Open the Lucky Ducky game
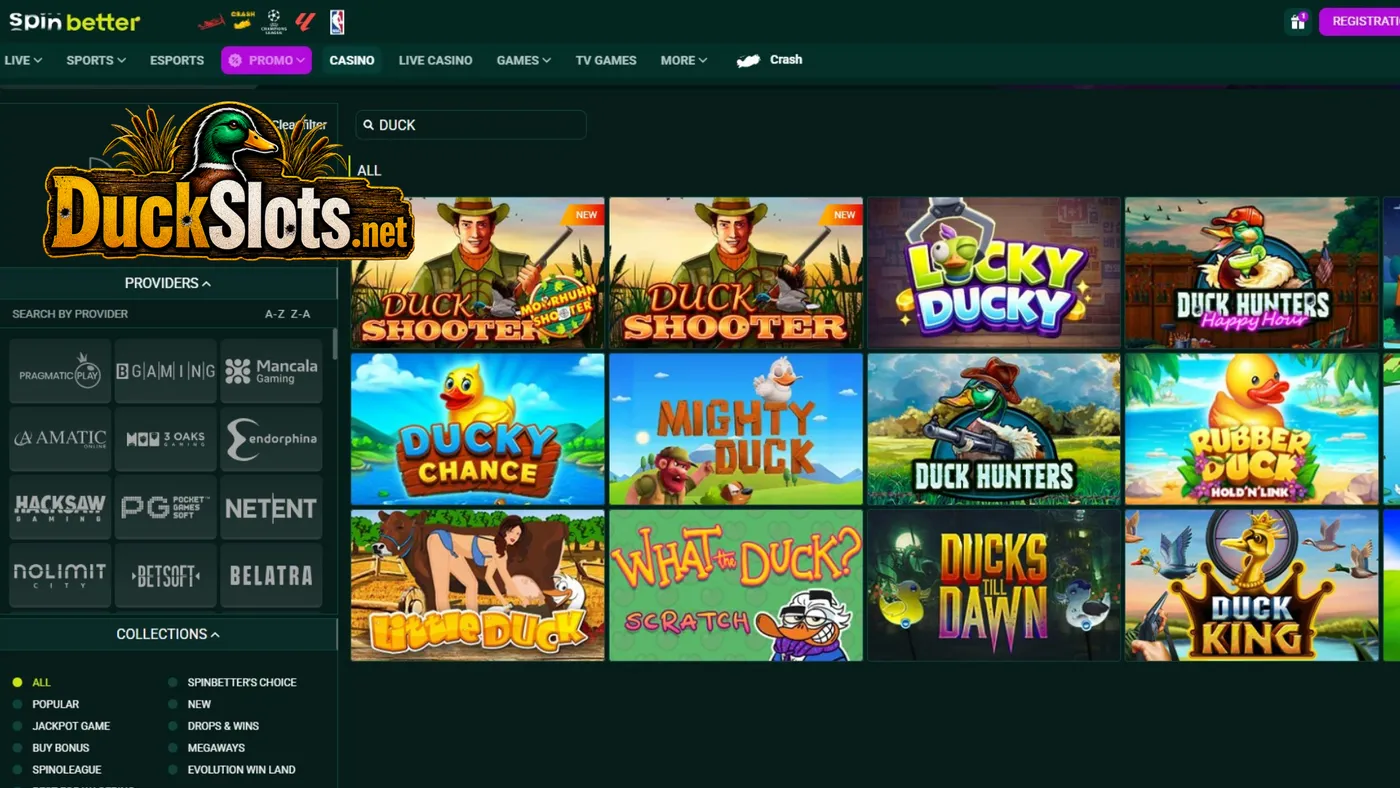The image size is (1400, 788). pyautogui.click(x=994, y=272)
